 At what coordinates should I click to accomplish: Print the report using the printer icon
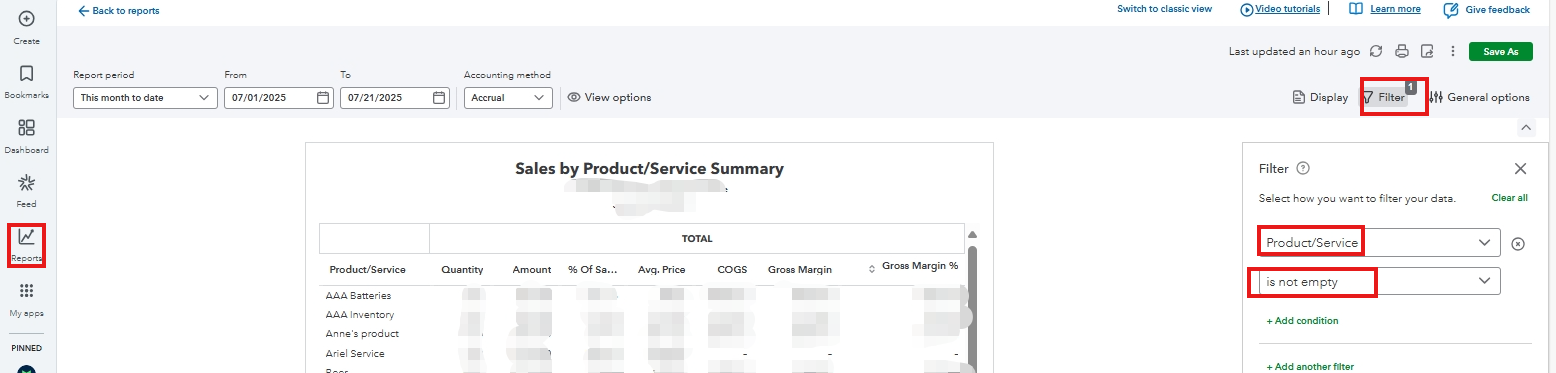[x=1402, y=51]
